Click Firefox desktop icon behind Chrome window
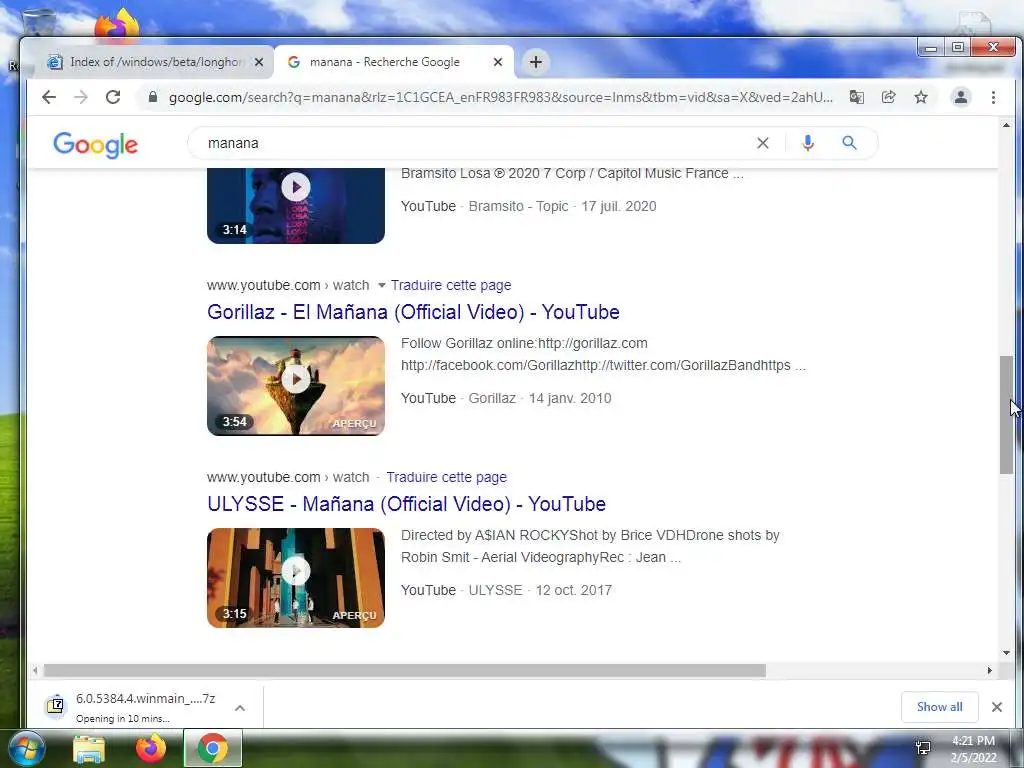Screen dimensions: 1024x768 [x=118, y=24]
